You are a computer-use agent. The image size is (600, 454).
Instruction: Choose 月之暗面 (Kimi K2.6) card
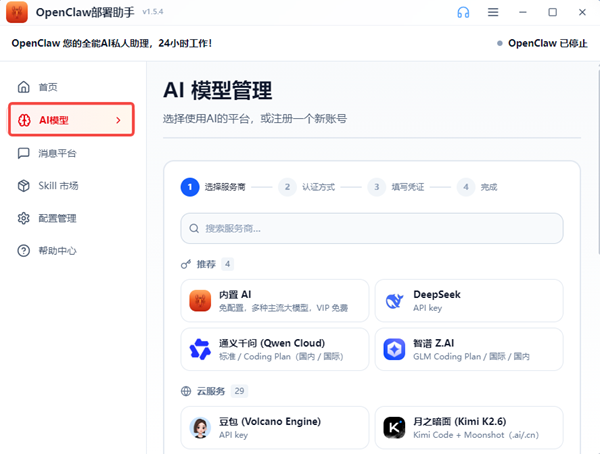[469, 428]
